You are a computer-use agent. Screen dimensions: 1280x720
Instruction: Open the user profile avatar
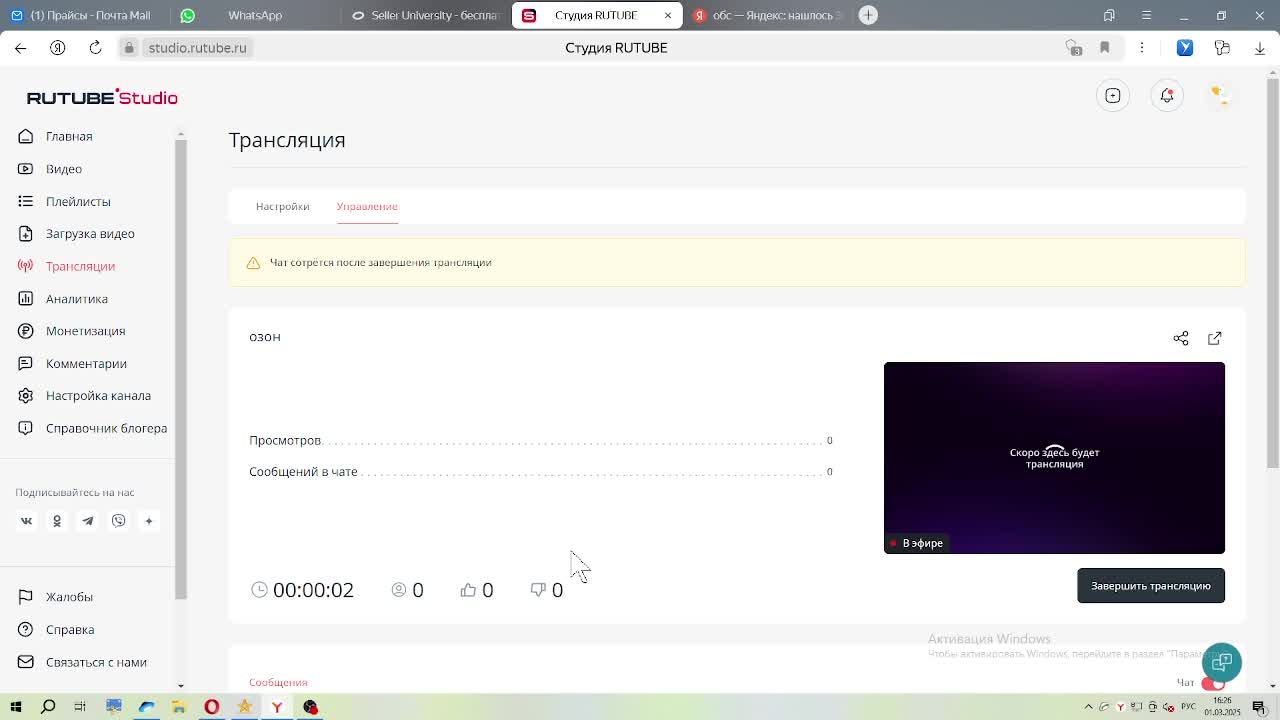click(x=1220, y=95)
